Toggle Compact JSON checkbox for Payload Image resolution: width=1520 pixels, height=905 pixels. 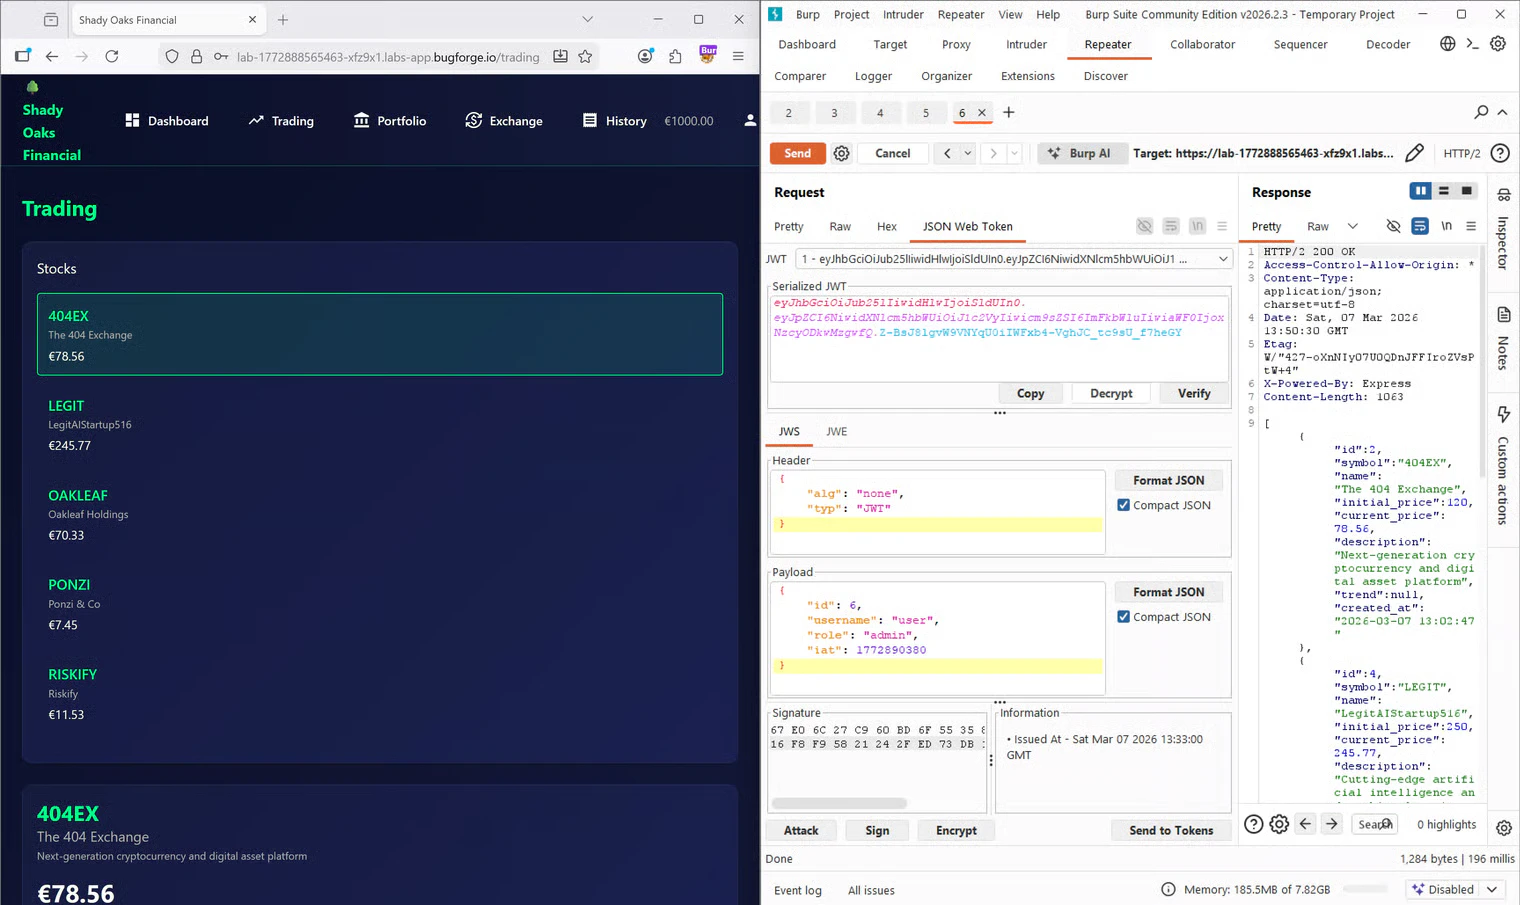1123,617
